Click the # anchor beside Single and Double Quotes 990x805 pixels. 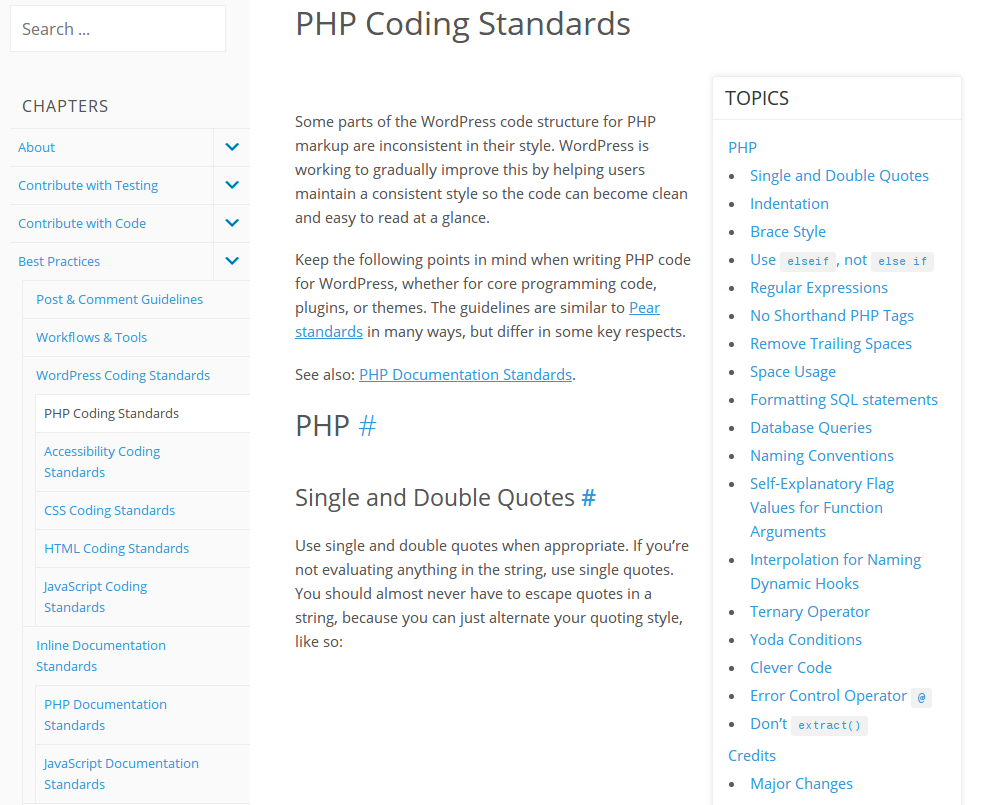click(x=588, y=497)
